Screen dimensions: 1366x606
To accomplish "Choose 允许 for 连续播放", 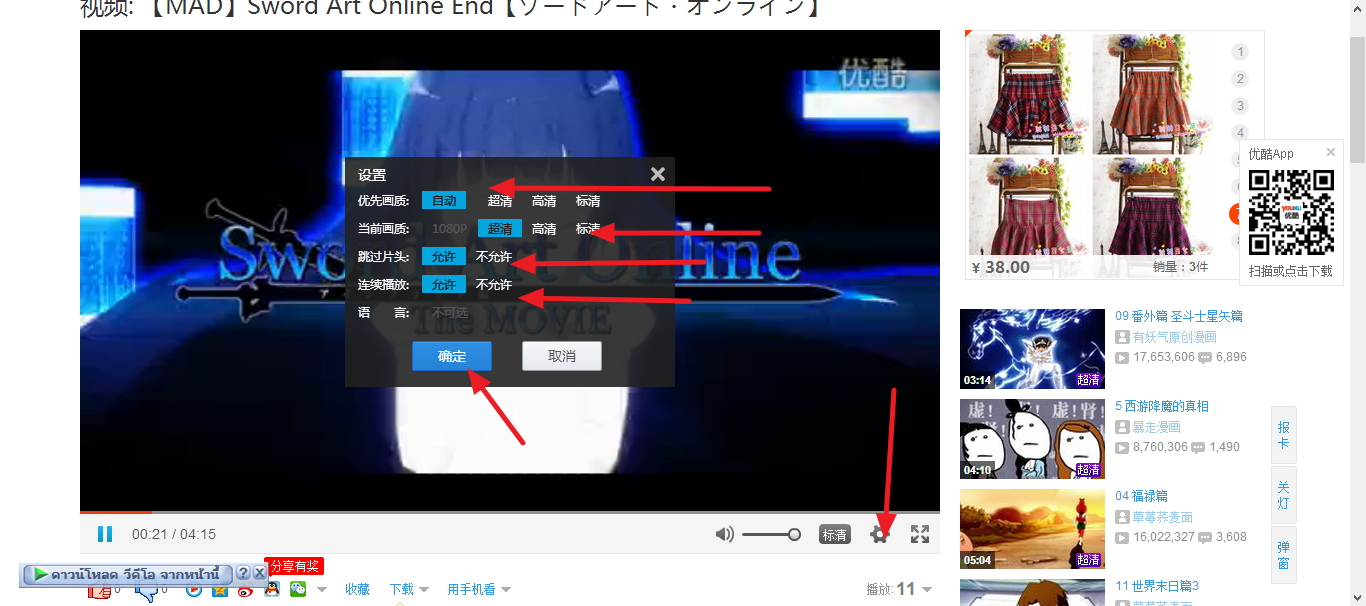I will coord(444,285).
